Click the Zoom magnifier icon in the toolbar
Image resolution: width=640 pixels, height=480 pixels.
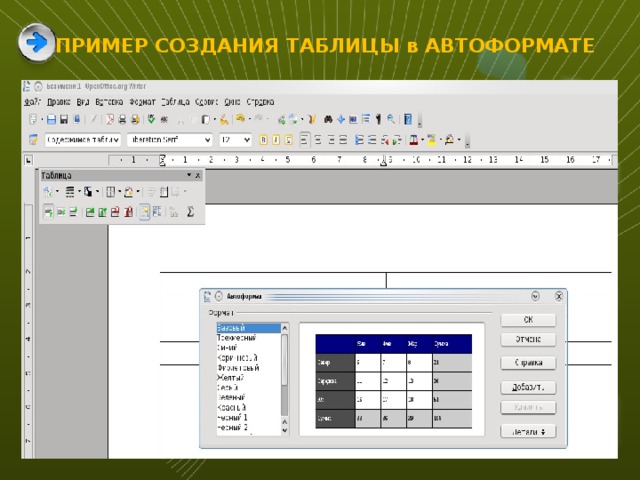pyautogui.click(x=391, y=119)
